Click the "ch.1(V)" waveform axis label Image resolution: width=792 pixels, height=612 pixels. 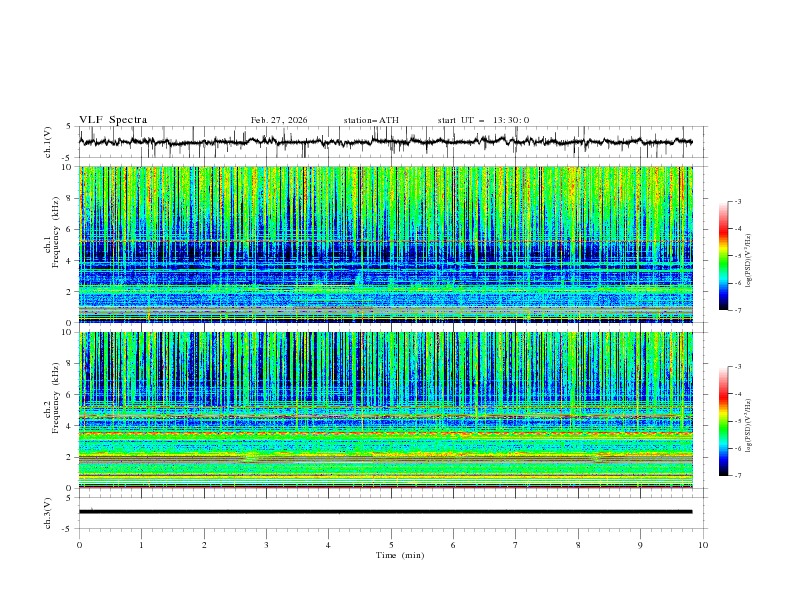coord(48,142)
